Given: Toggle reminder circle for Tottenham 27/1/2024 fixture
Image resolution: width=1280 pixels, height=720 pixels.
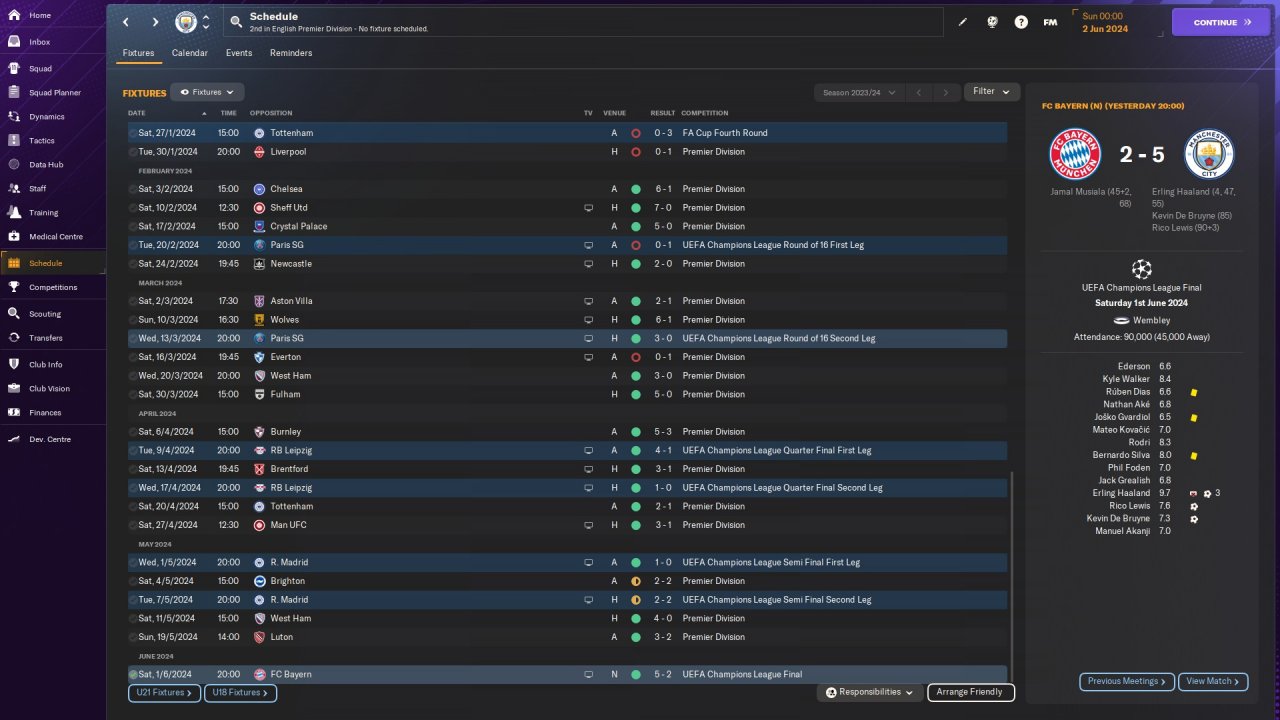Looking at the screenshot, I should click(x=133, y=133).
